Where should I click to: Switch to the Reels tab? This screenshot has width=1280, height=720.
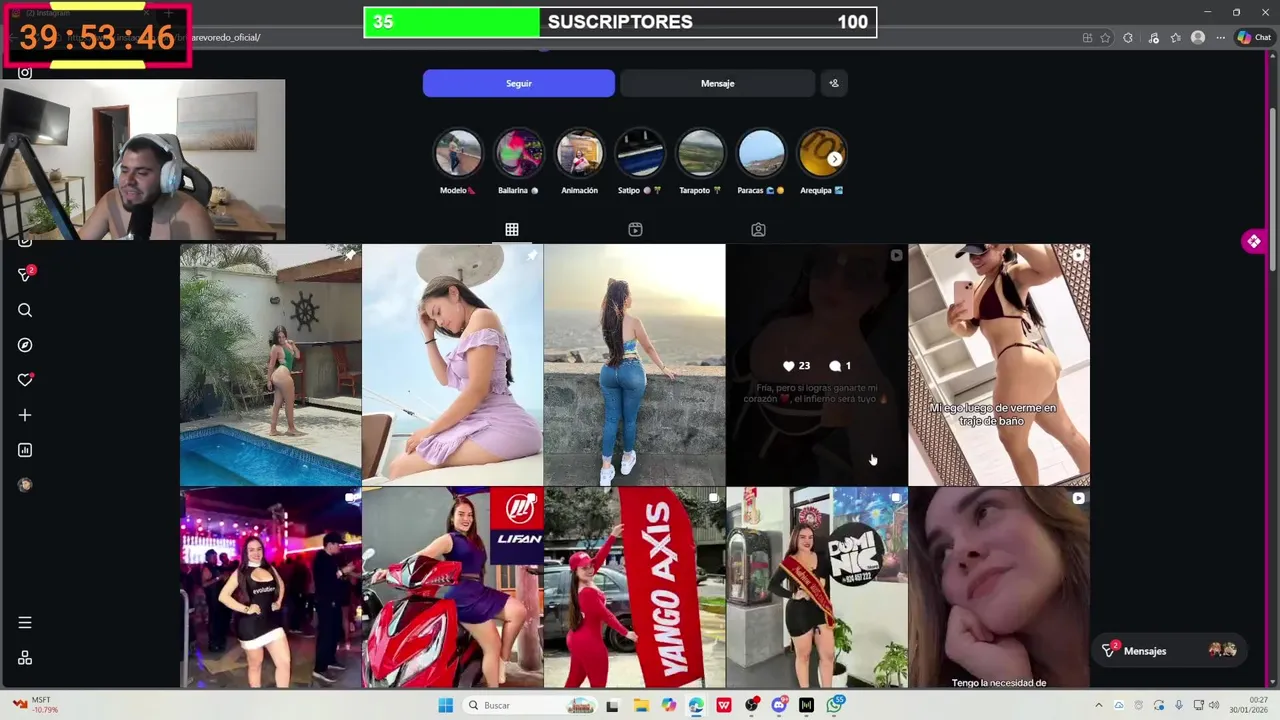coord(635,230)
